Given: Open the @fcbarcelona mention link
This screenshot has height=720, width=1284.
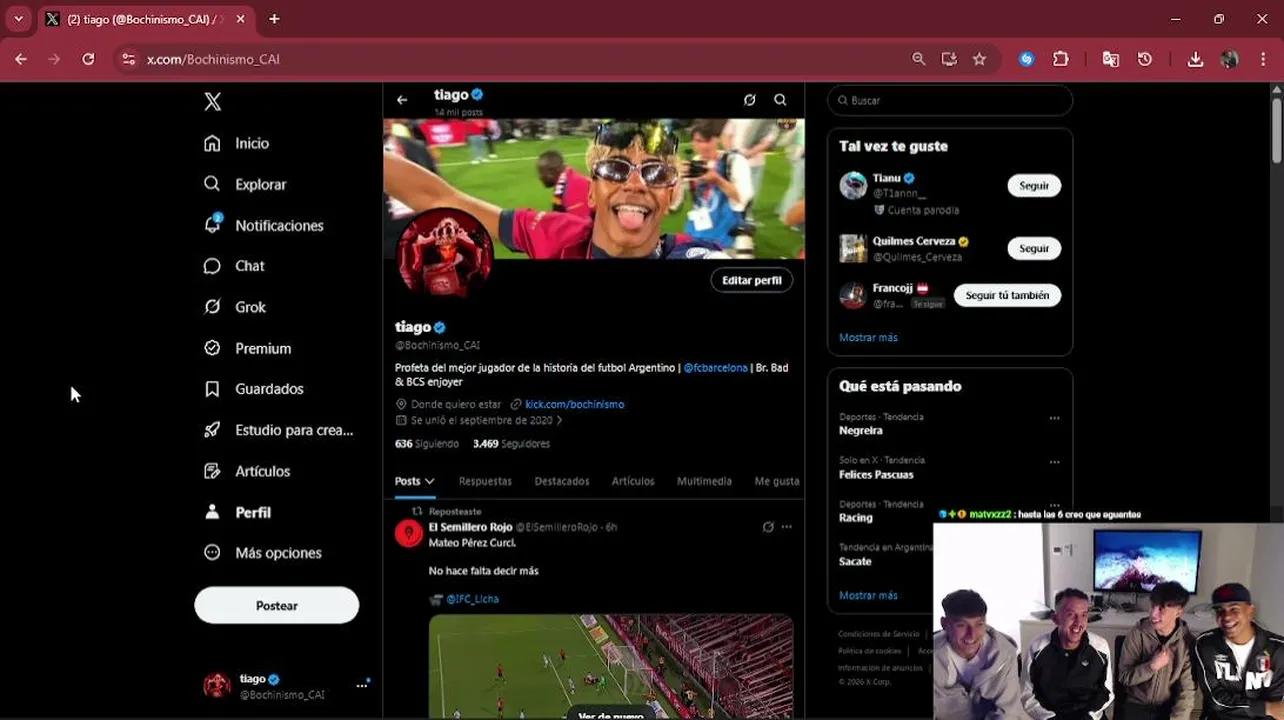Looking at the screenshot, I should point(715,368).
